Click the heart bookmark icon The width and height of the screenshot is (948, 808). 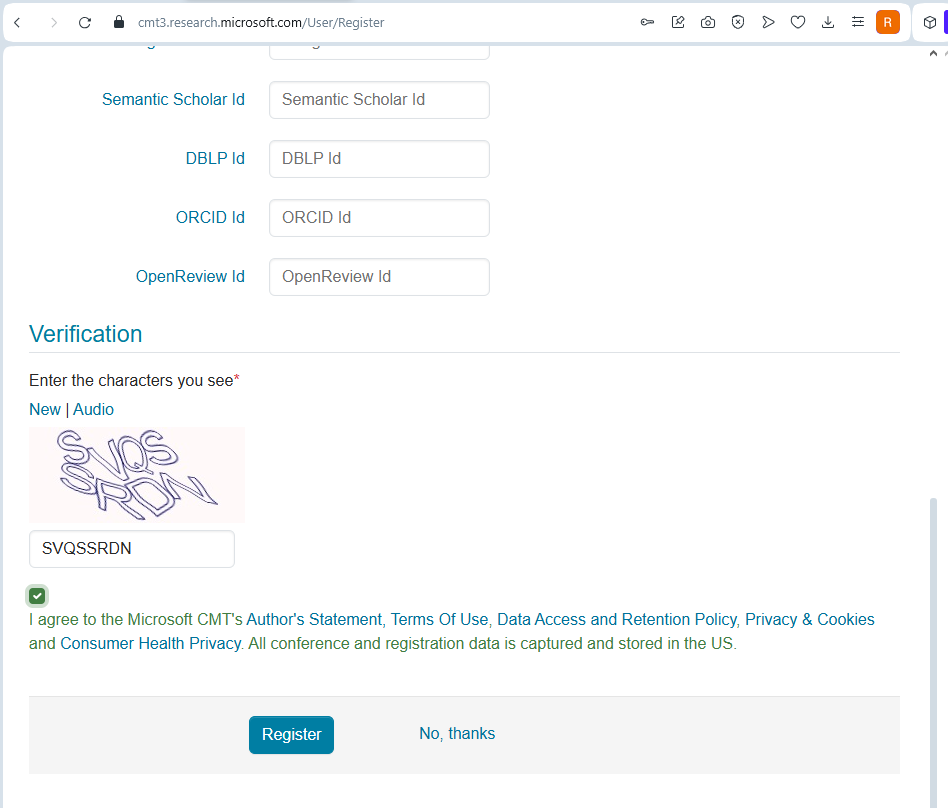pyautogui.click(x=798, y=22)
